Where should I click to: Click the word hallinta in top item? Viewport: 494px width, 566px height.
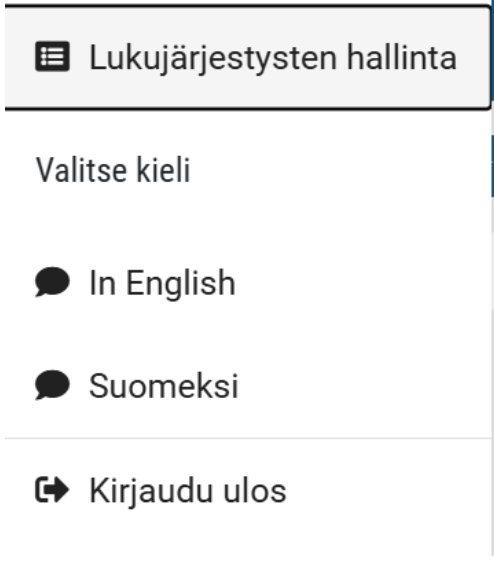click(402, 57)
